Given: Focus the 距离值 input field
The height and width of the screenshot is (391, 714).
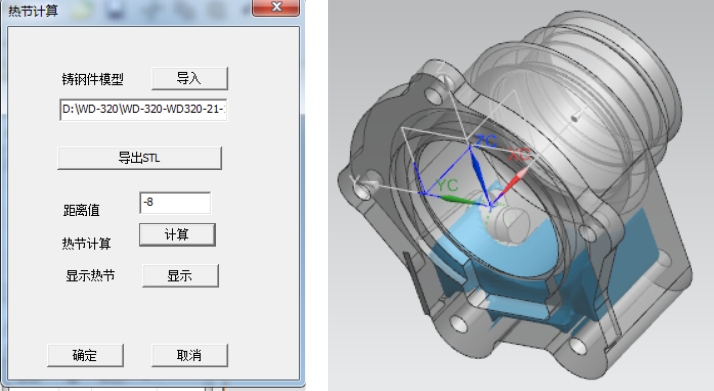Looking at the screenshot, I should (175, 203).
